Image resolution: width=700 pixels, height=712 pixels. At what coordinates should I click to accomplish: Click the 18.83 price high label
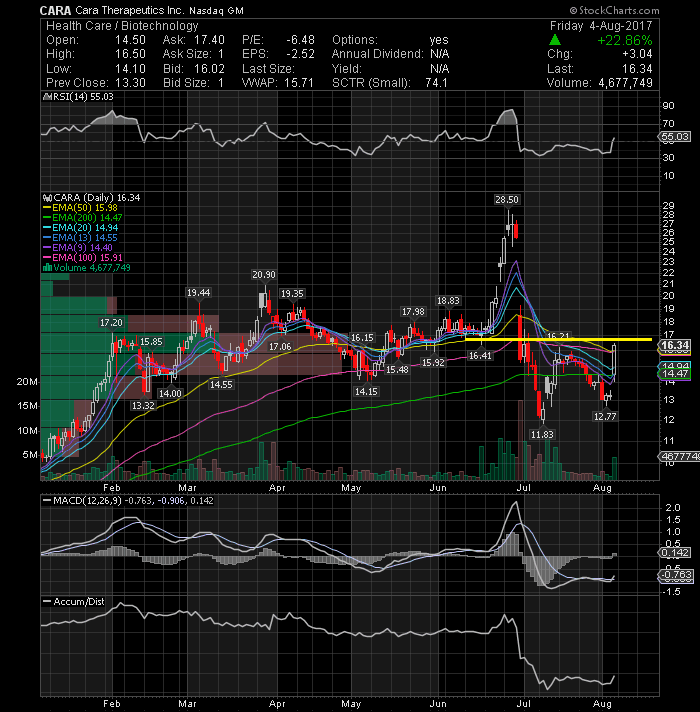pos(448,301)
